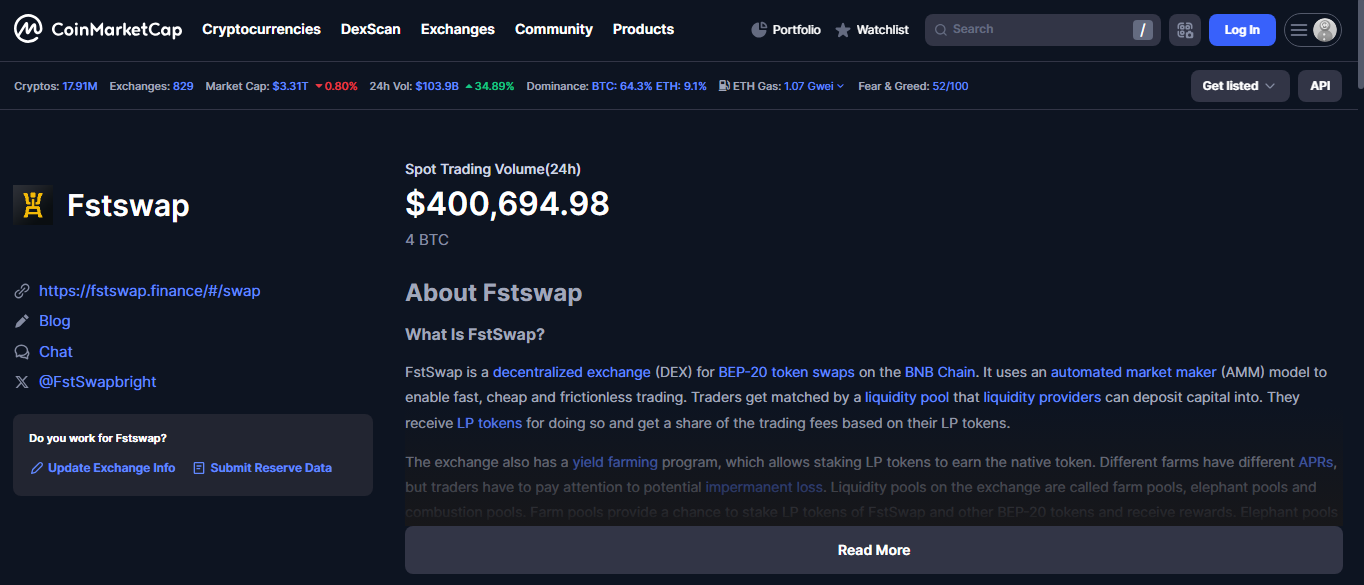Open the yield farming link
1364x585 pixels.
(615, 462)
